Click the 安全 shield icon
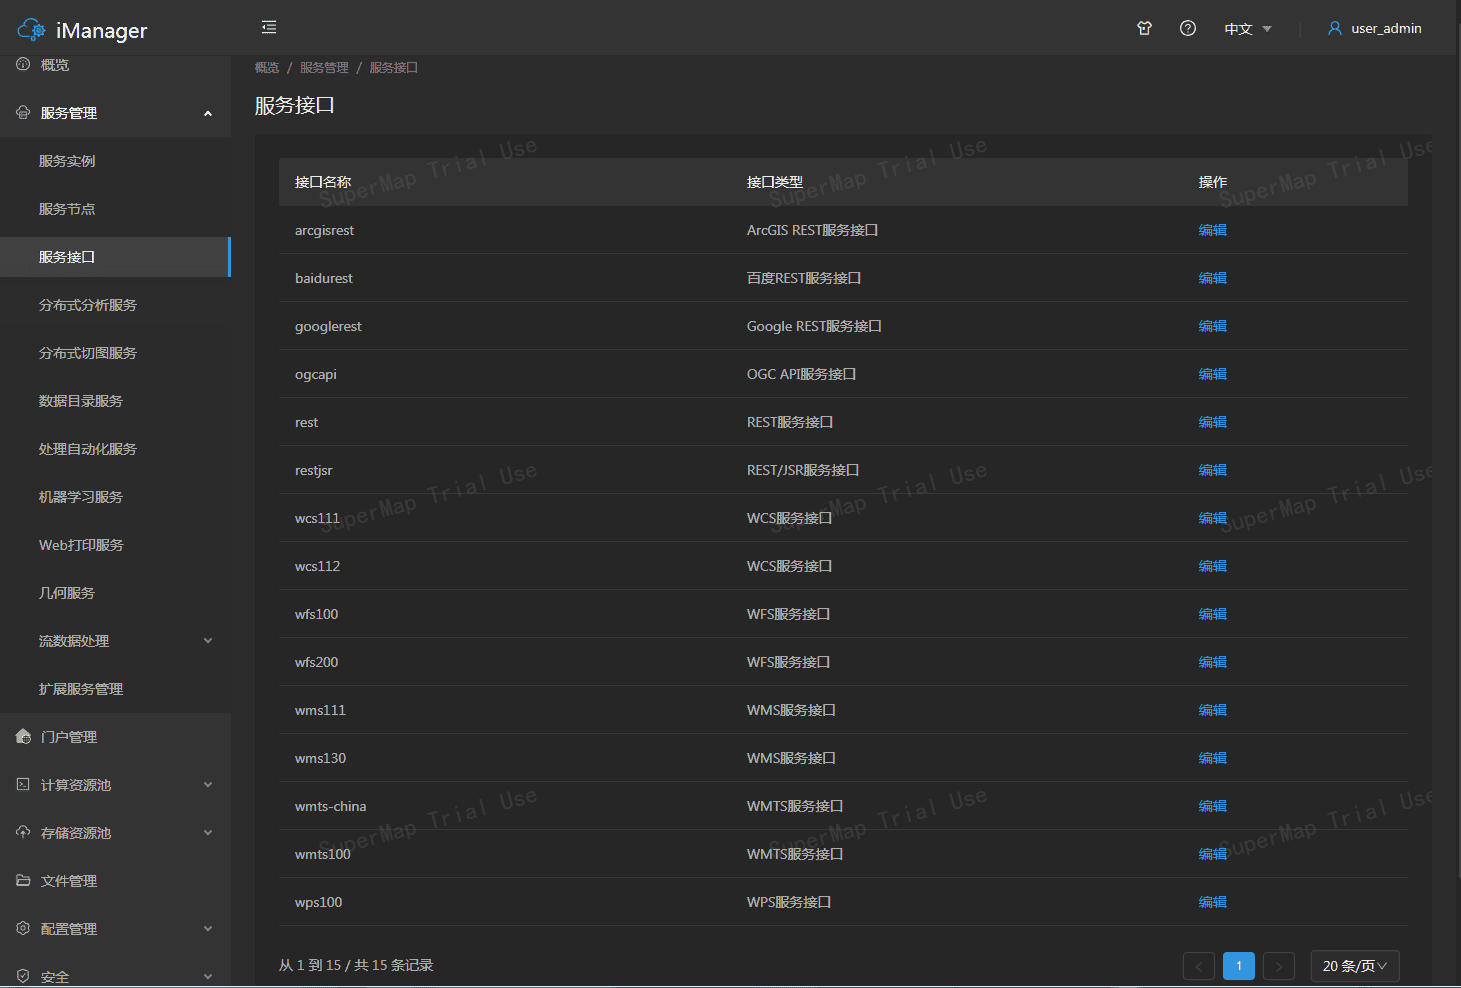1461x988 pixels. pos(23,976)
